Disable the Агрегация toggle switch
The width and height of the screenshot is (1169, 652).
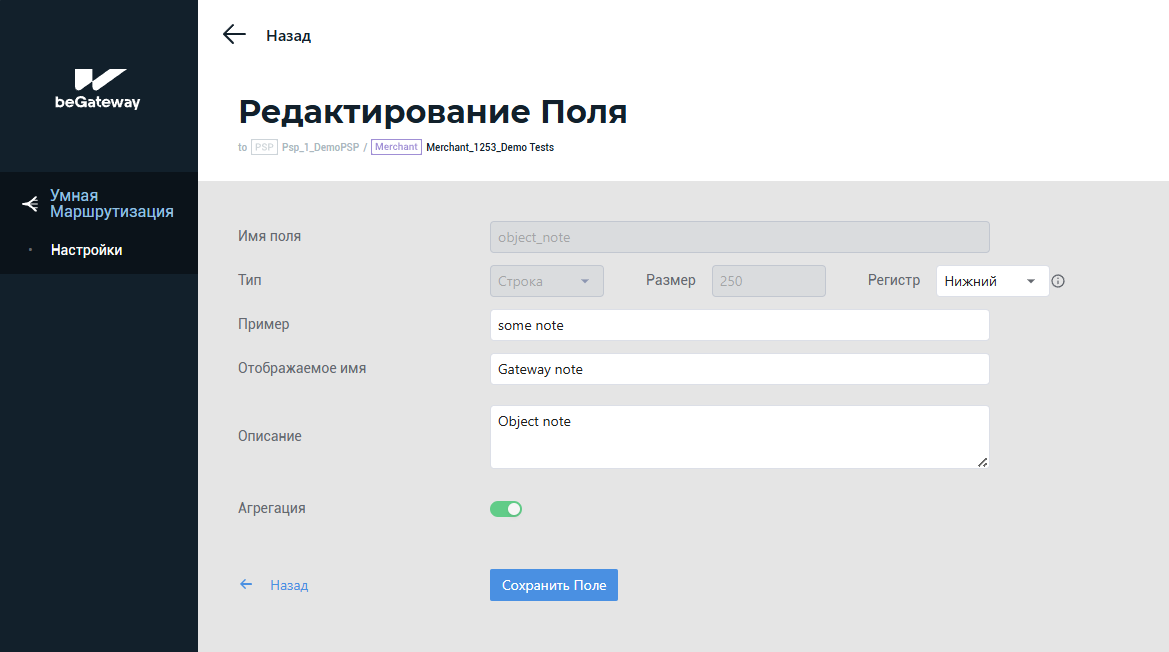(x=506, y=509)
